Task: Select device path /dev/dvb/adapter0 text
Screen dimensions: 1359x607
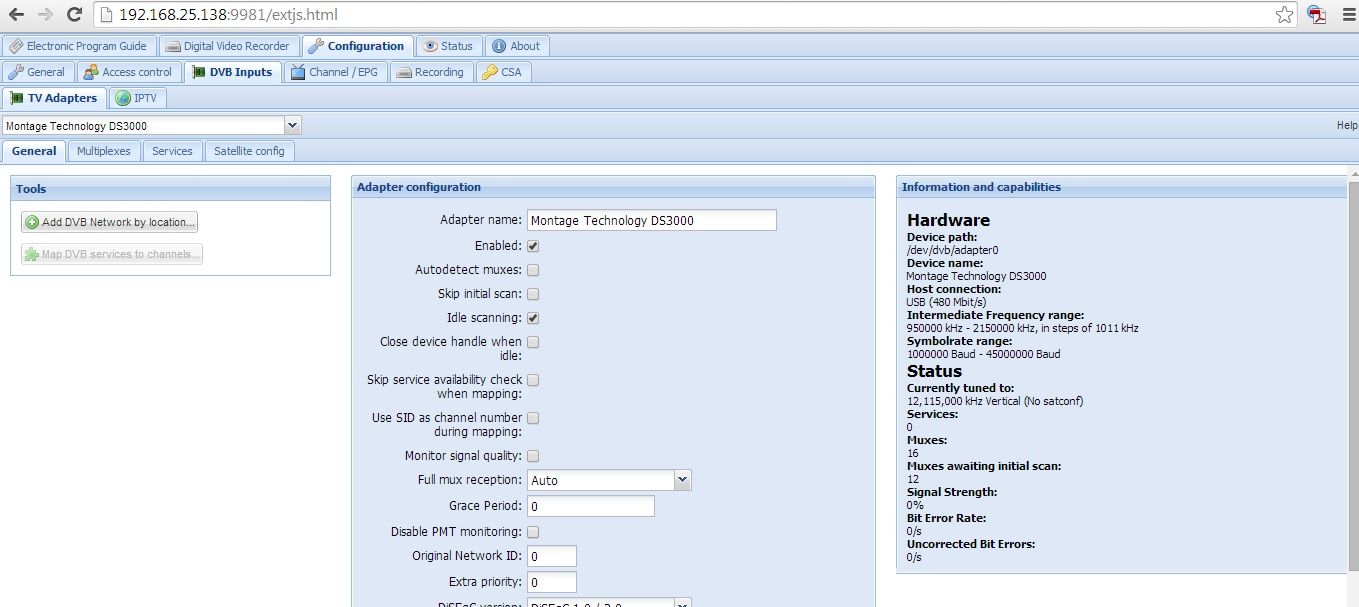Action: pyautogui.click(x=952, y=250)
